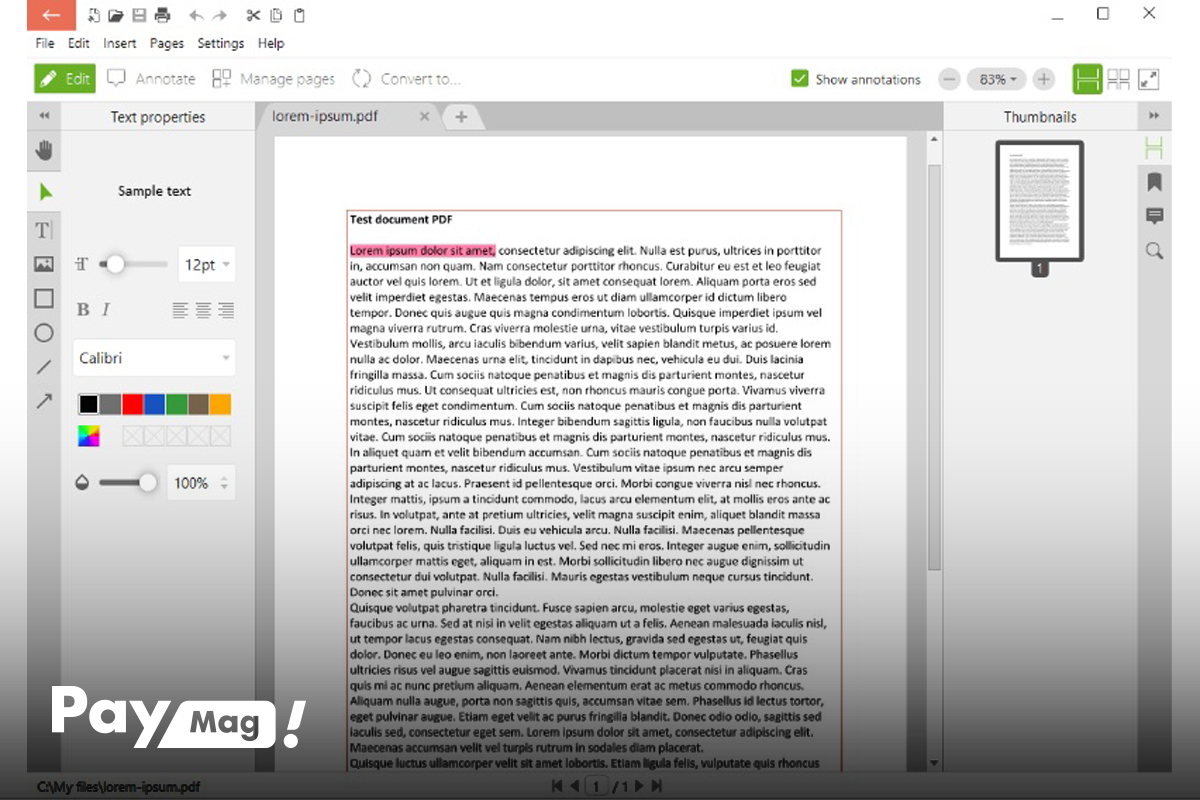Select the Text insertion tool
Image resolution: width=1200 pixels, height=800 pixels.
click(x=43, y=229)
